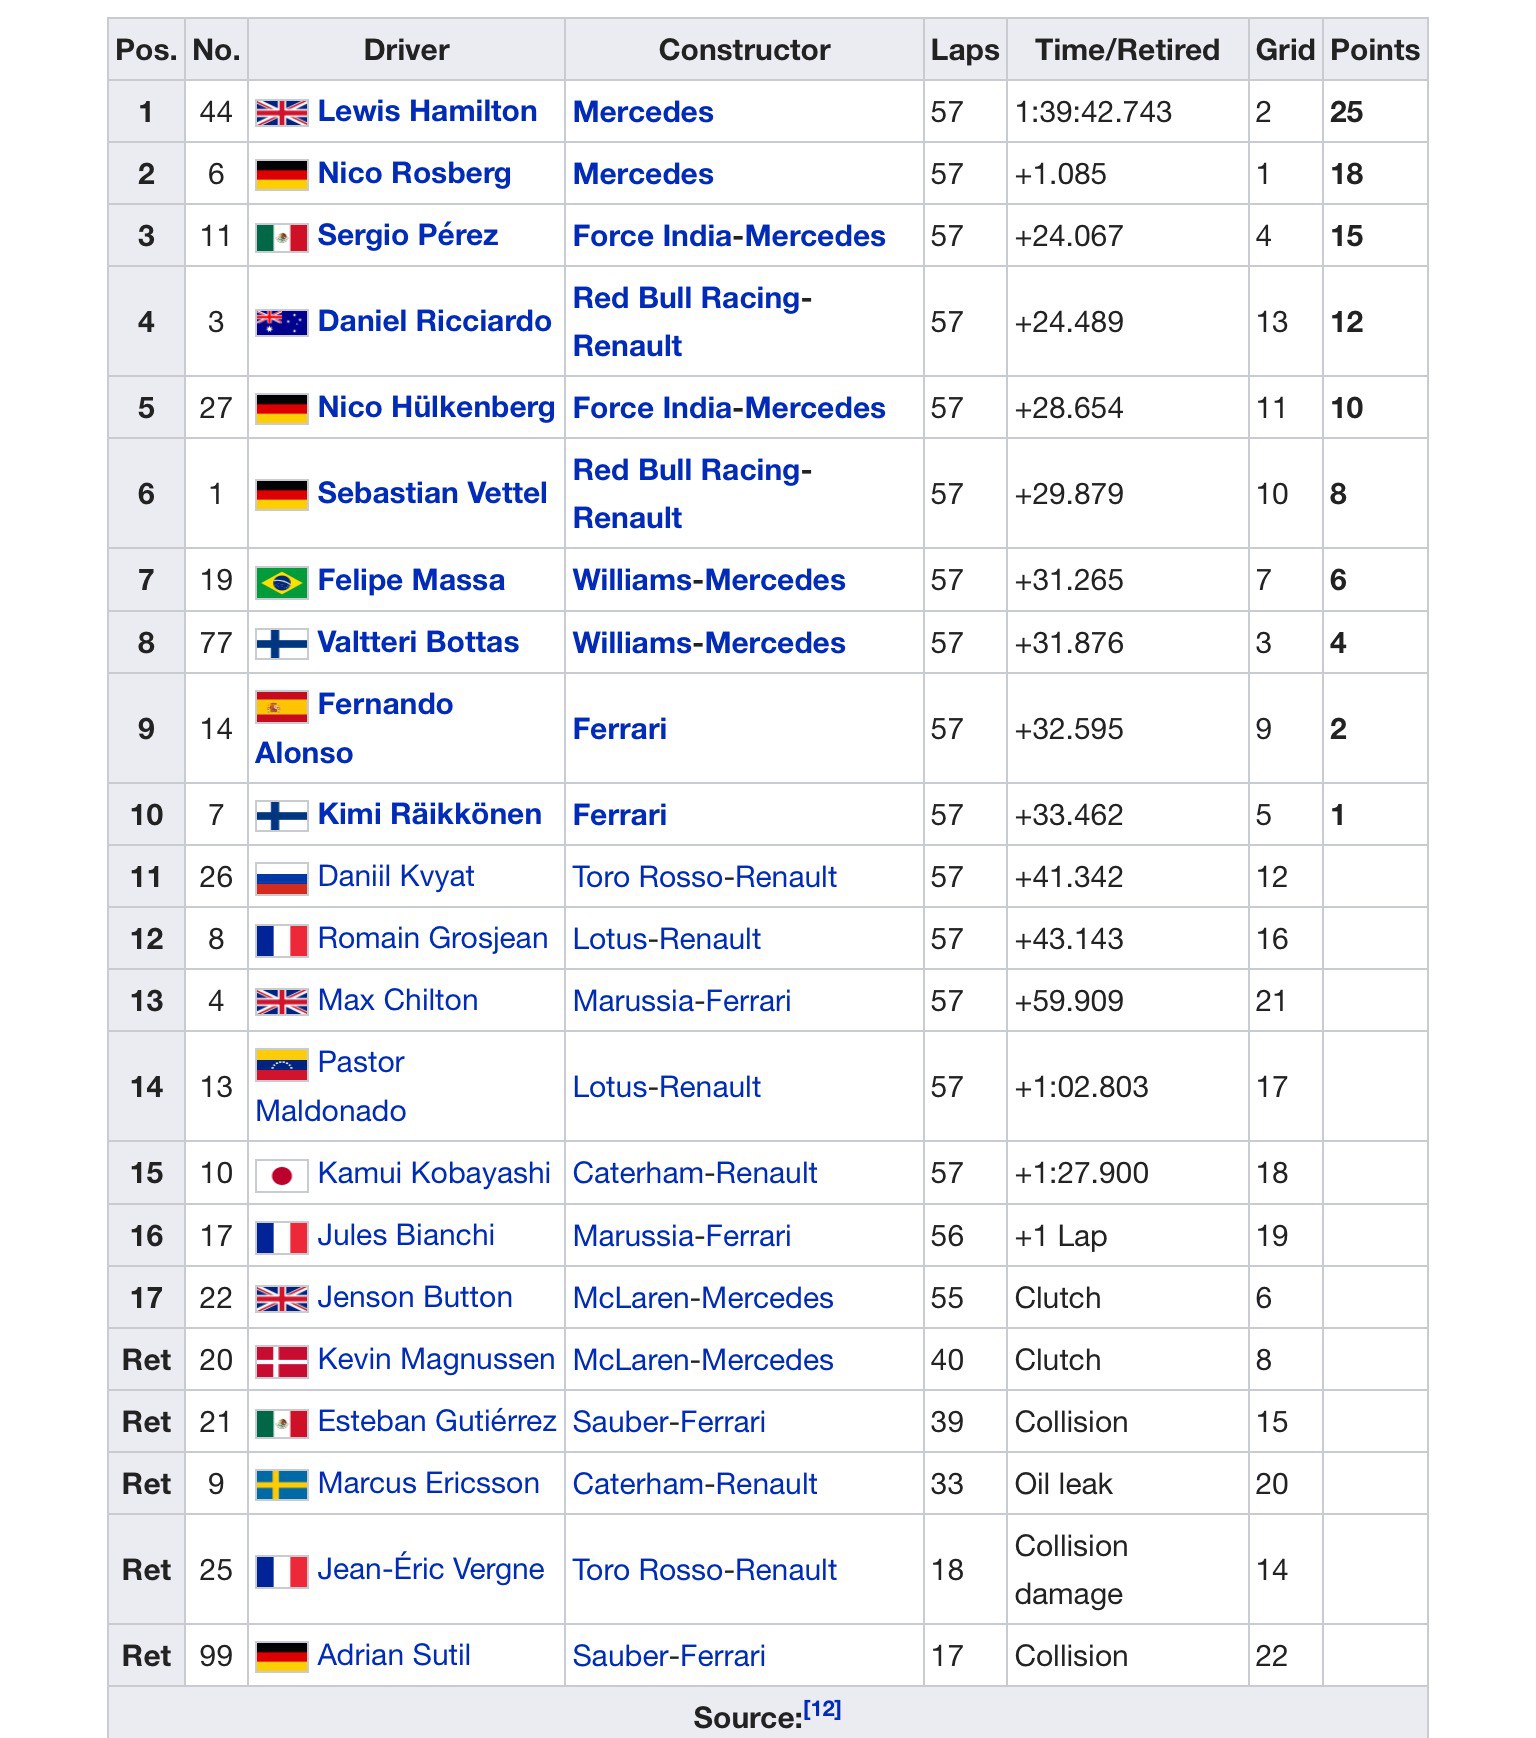Click the Australian flag by Daniel Ricciardo
Screen dimensions: 1536x1738
point(281,322)
